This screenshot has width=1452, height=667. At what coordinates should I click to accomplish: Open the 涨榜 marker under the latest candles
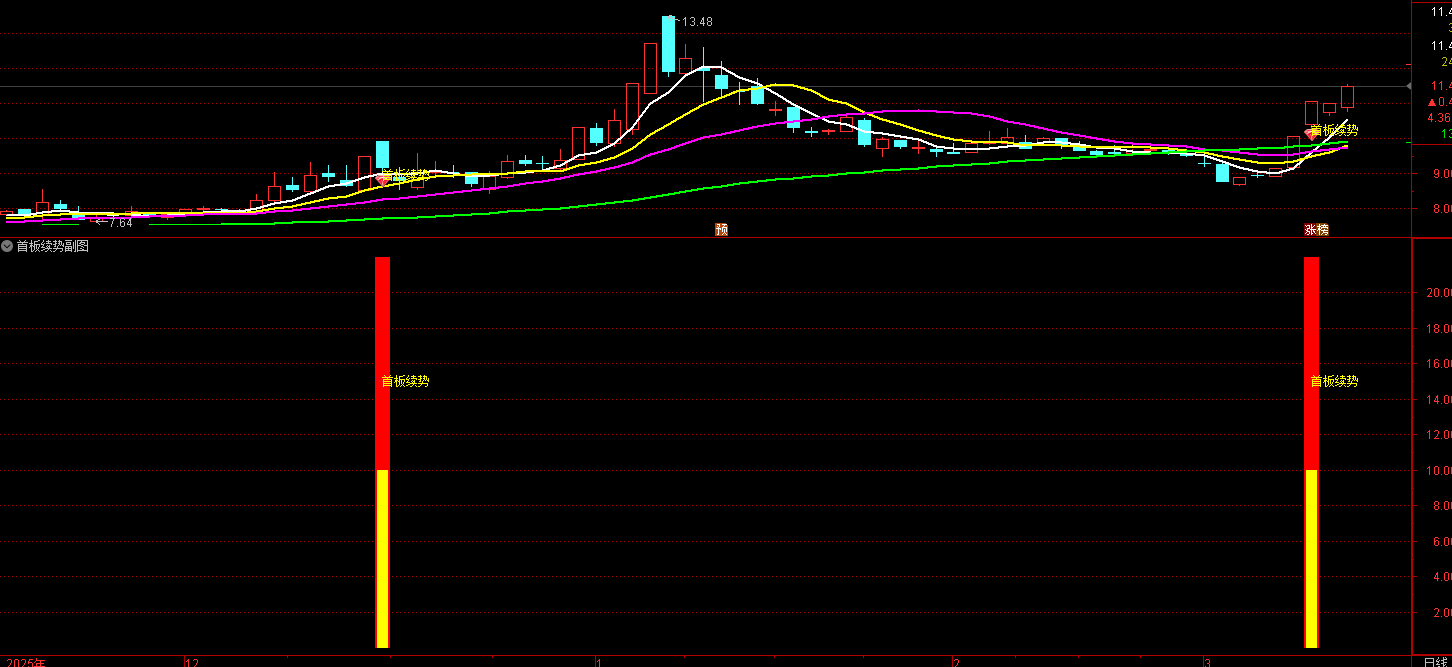1316,229
